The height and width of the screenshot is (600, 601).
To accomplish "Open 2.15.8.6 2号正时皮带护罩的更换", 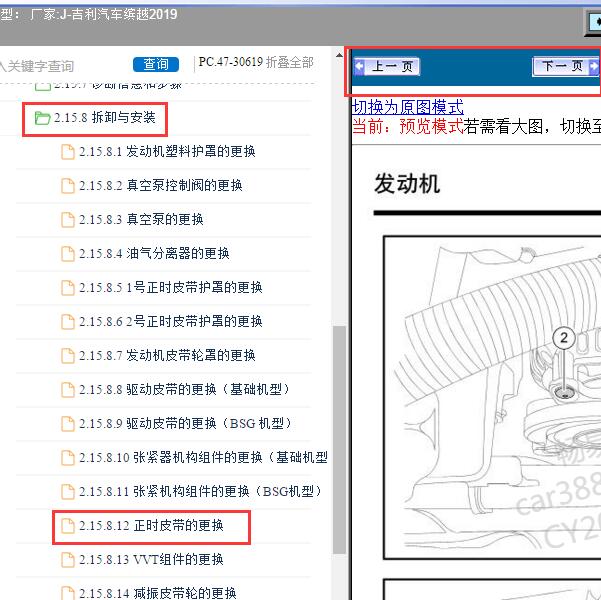I will [x=171, y=322].
